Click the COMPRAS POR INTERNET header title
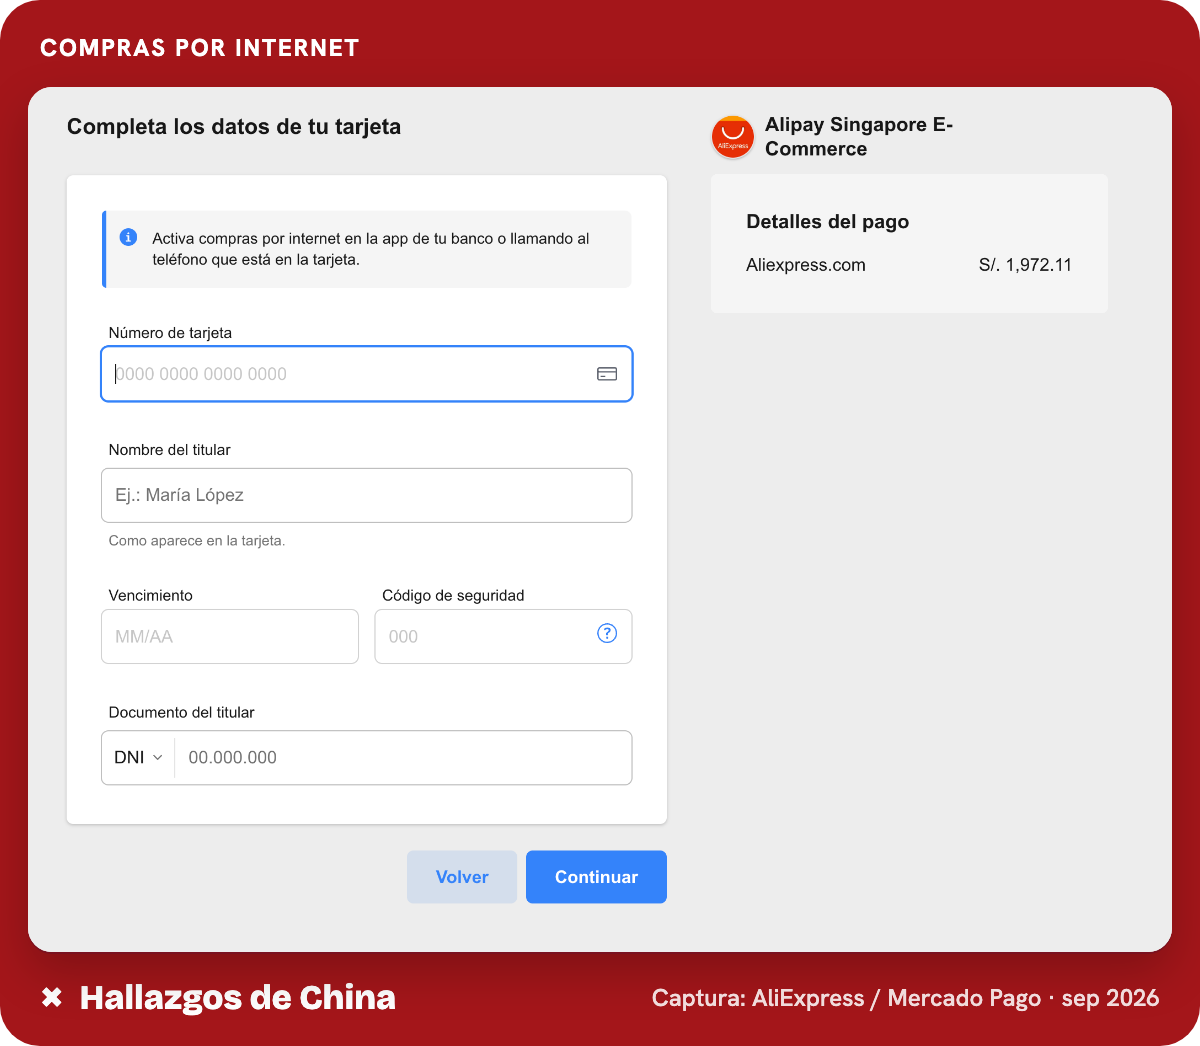Viewport: 1200px width, 1046px height. (200, 48)
